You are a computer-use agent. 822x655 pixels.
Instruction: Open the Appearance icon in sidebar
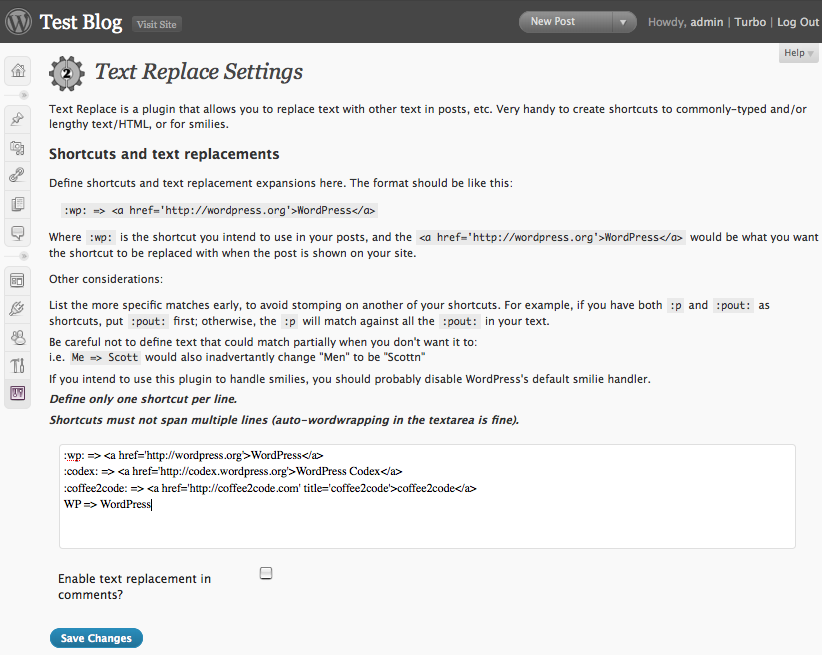pyautogui.click(x=18, y=281)
